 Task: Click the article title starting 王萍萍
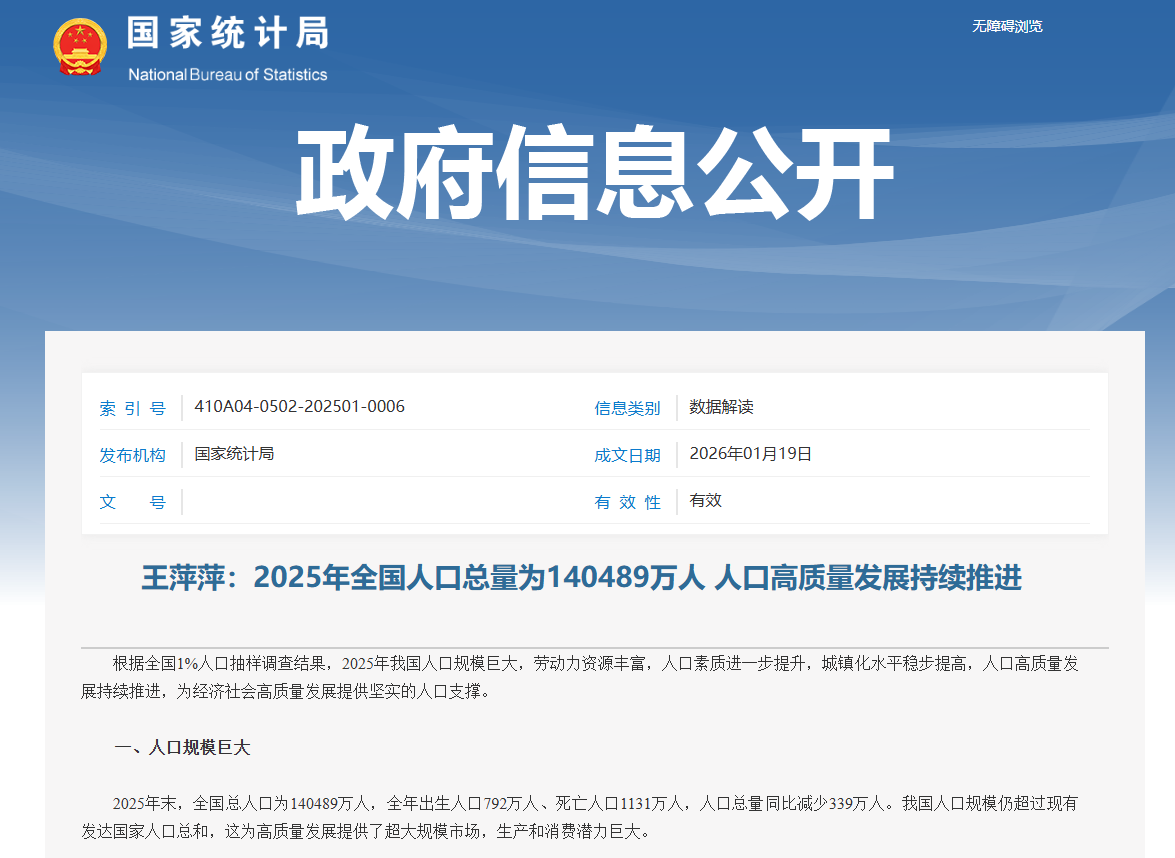point(582,578)
